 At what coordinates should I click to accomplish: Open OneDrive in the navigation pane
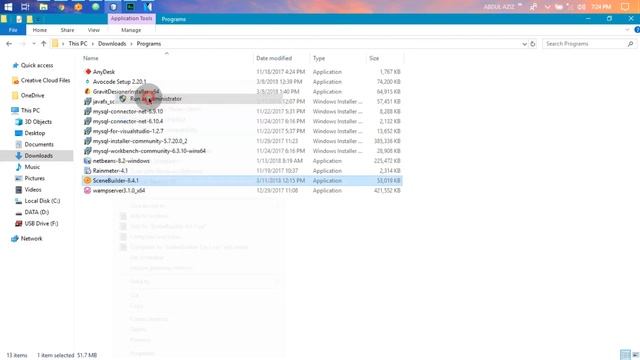32,96
